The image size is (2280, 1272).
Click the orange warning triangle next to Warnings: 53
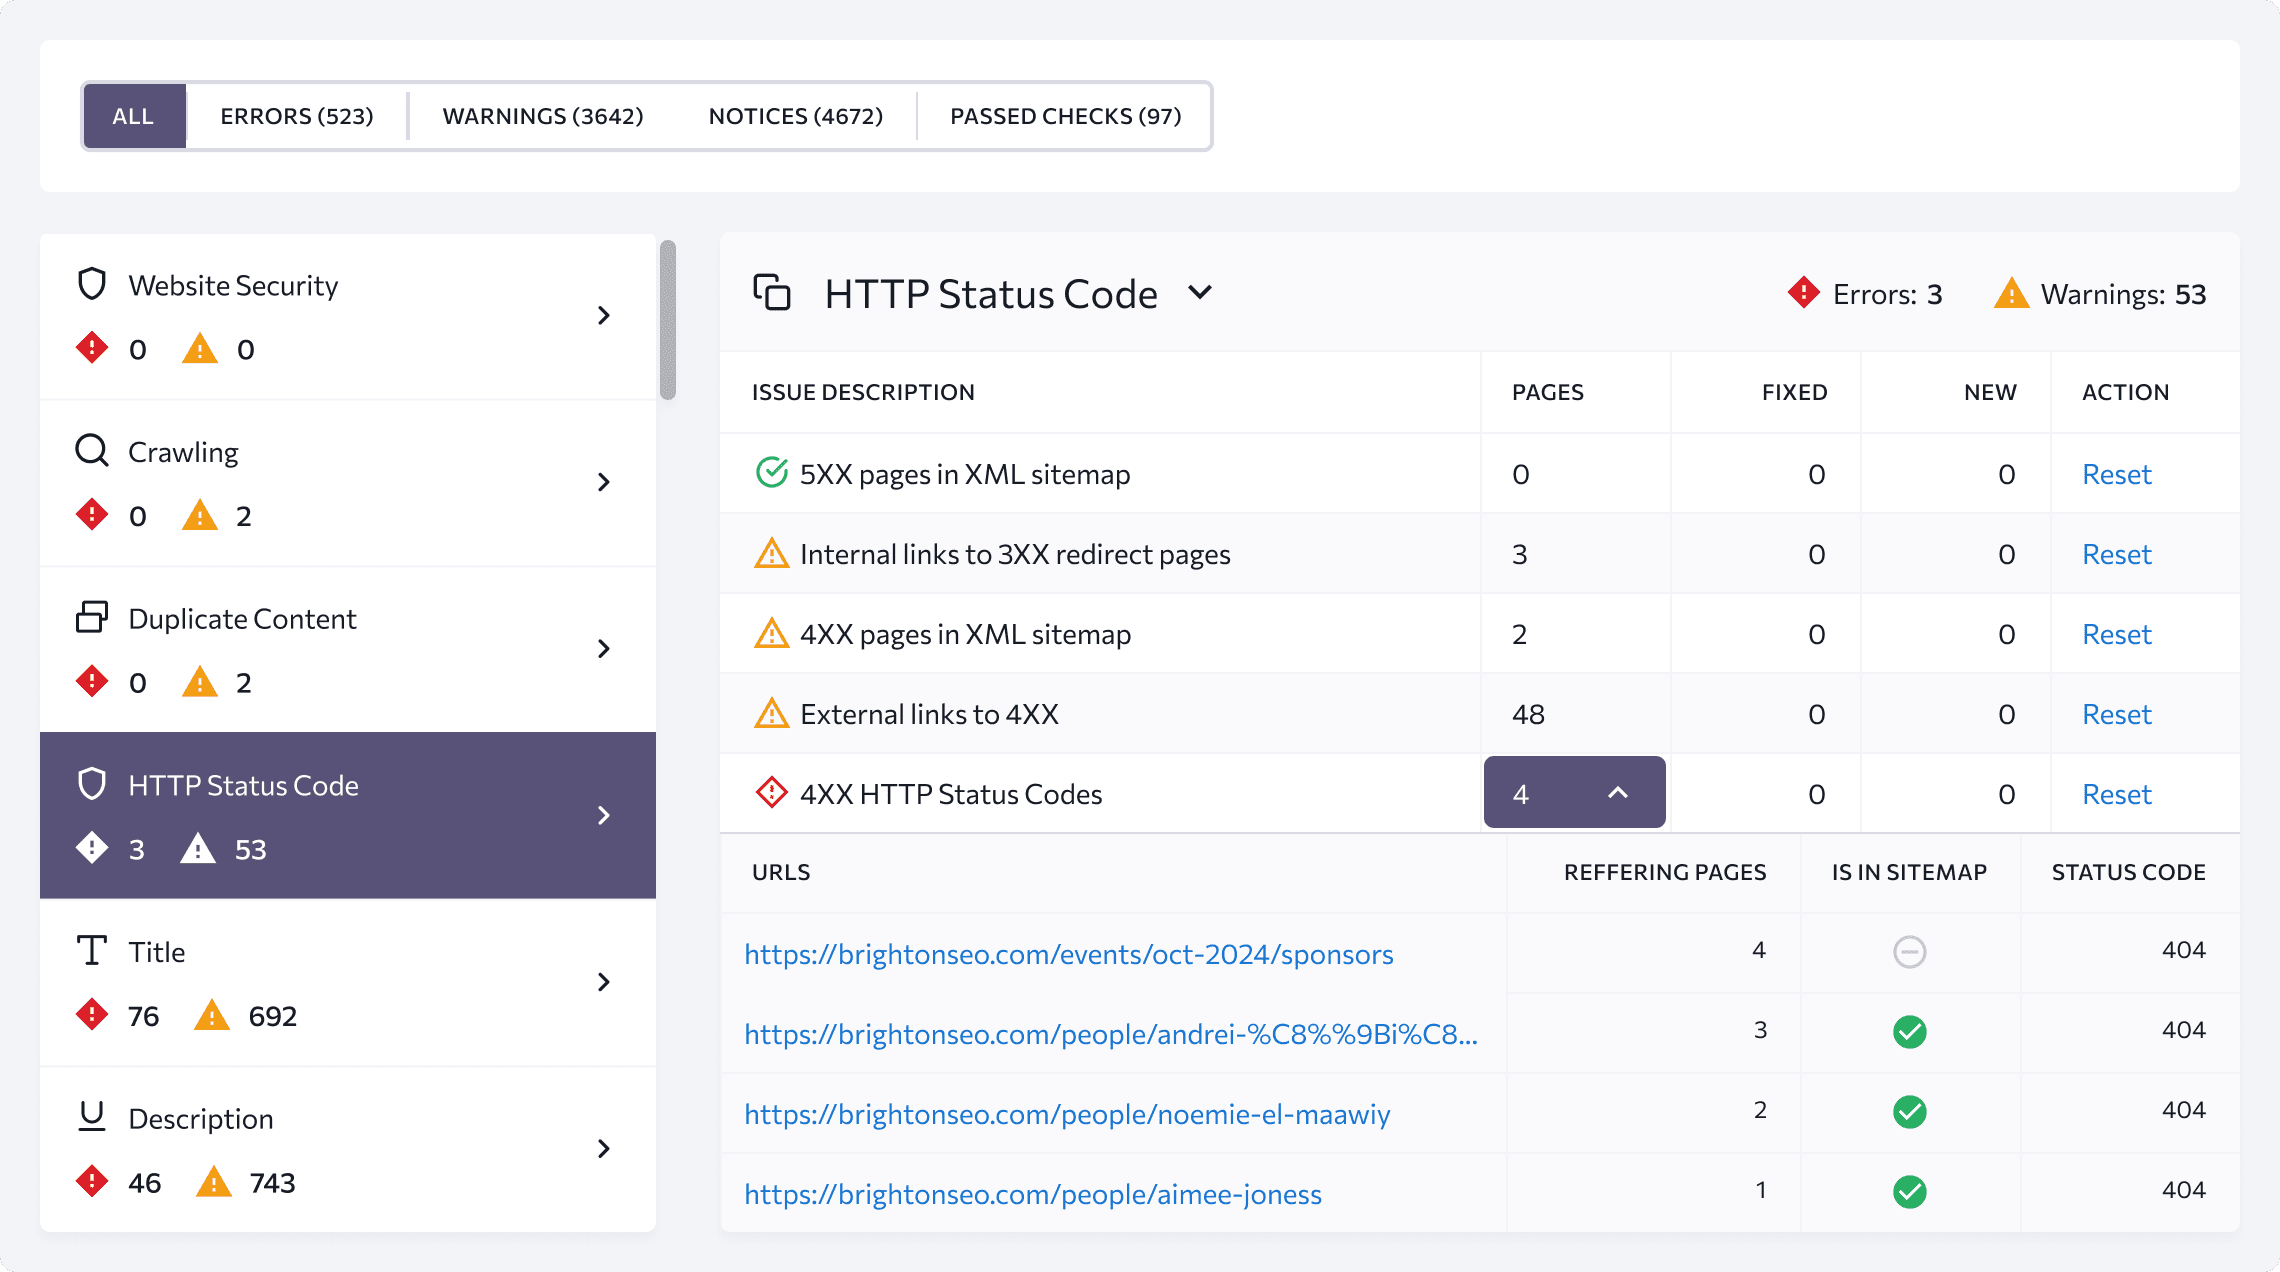click(x=2011, y=293)
